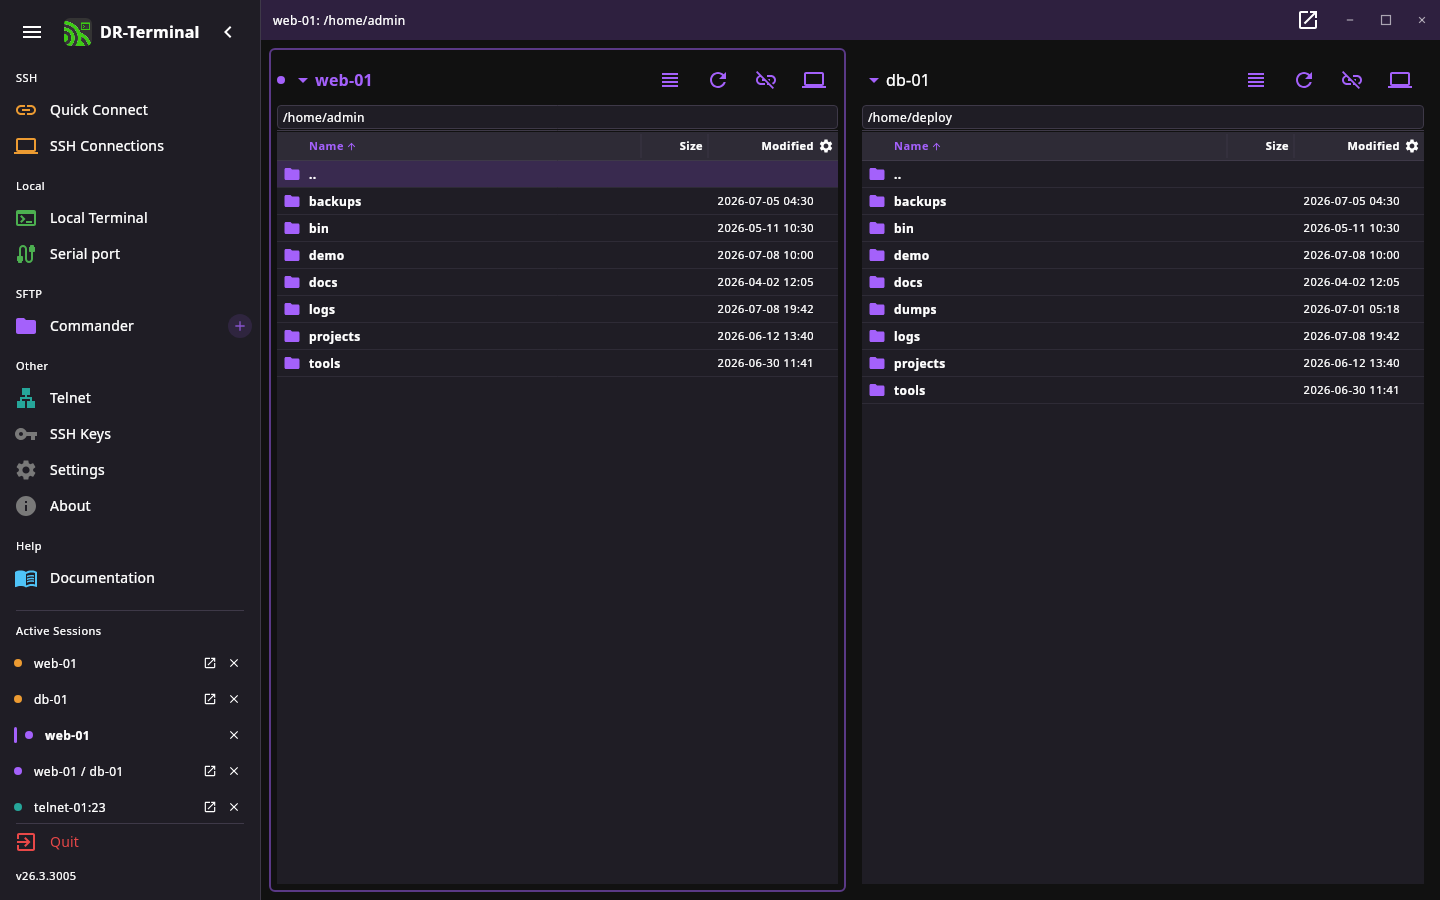Select parent folder row in web-01 panel
The width and height of the screenshot is (1440, 900).
557,174
